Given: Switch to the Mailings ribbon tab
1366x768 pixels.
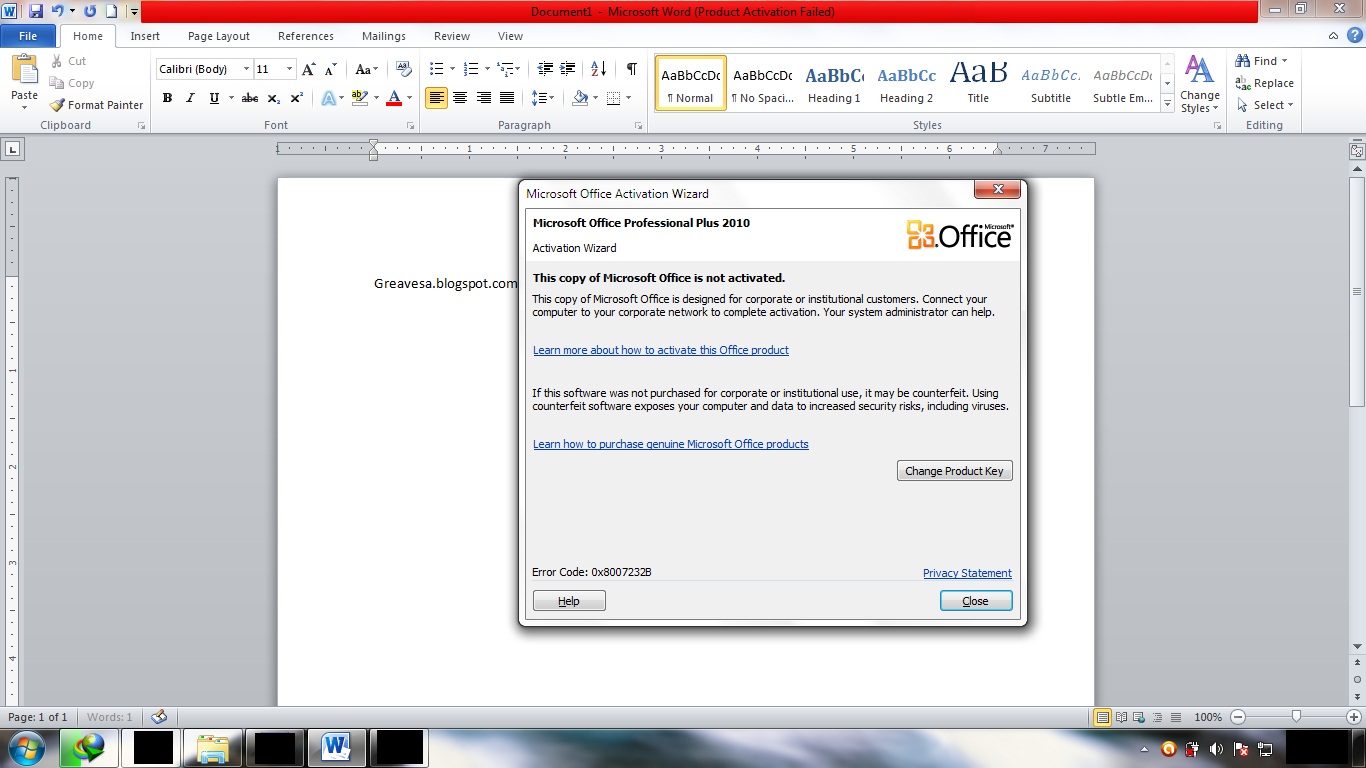Looking at the screenshot, I should click(x=383, y=36).
